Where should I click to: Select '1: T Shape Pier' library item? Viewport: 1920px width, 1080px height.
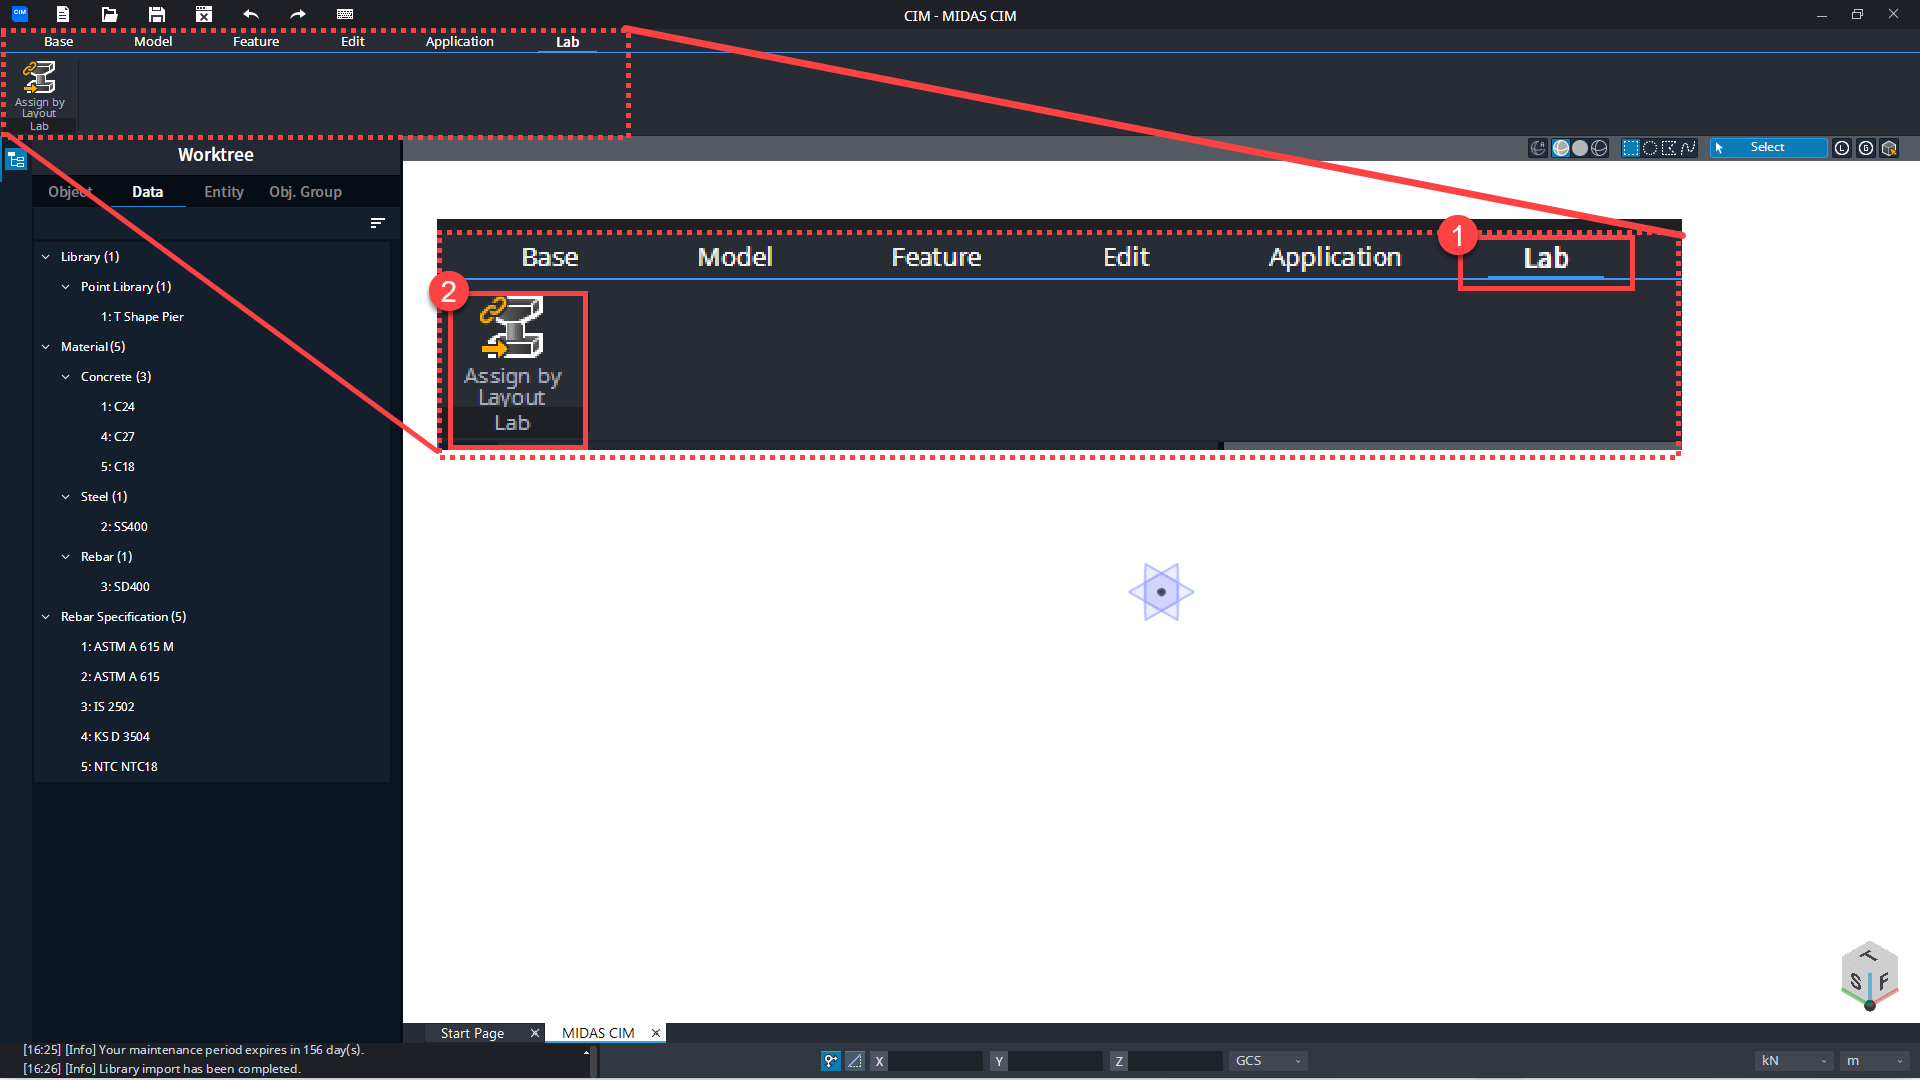pyautogui.click(x=142, y=317)
